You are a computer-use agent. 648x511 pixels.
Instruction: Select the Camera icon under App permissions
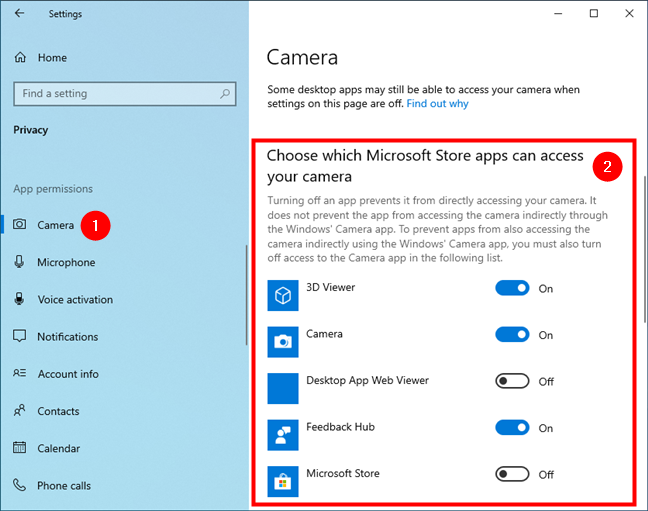19,224
